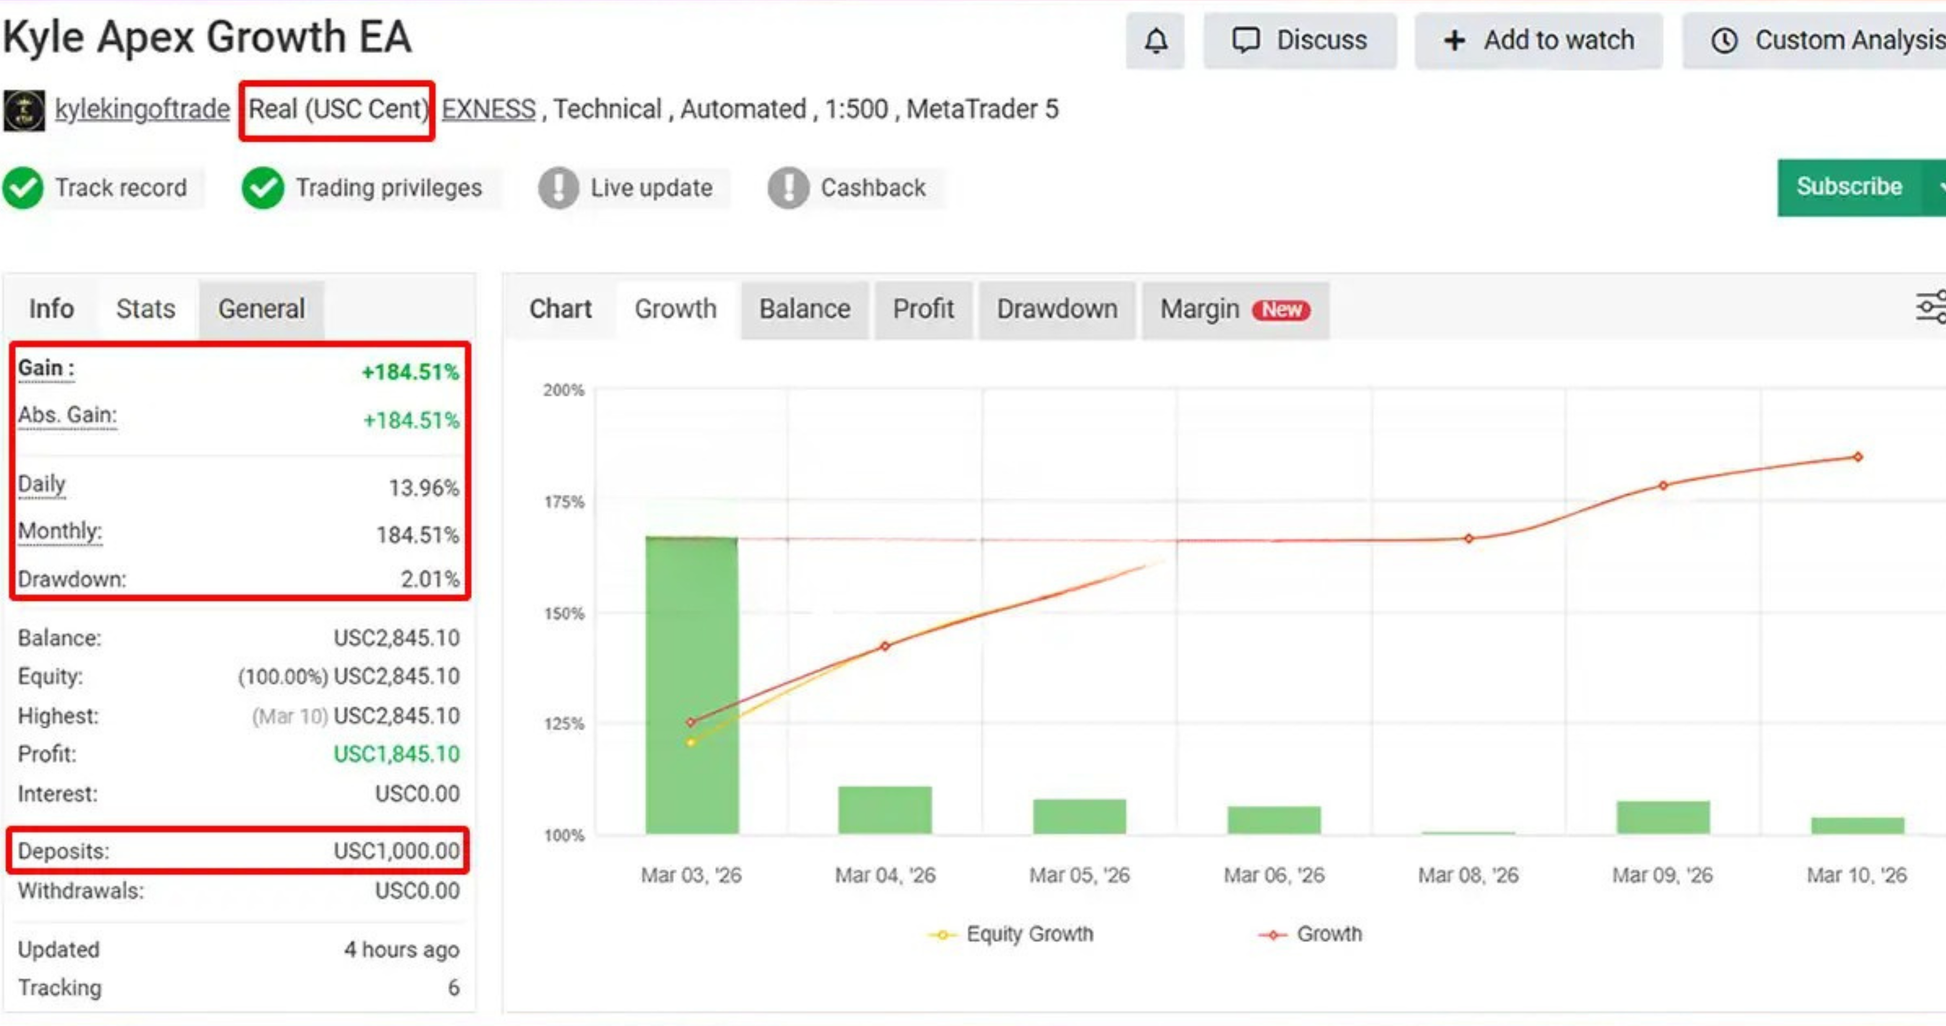Open the Margin tab marked New

tap(1234, 309)
